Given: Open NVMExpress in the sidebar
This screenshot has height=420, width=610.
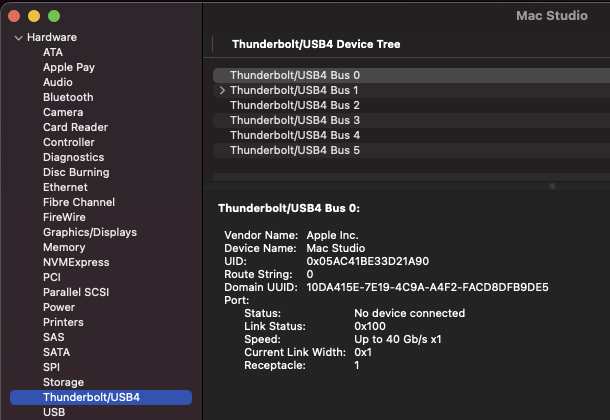Looking at the screenshot, I should [x=76, y=262].
